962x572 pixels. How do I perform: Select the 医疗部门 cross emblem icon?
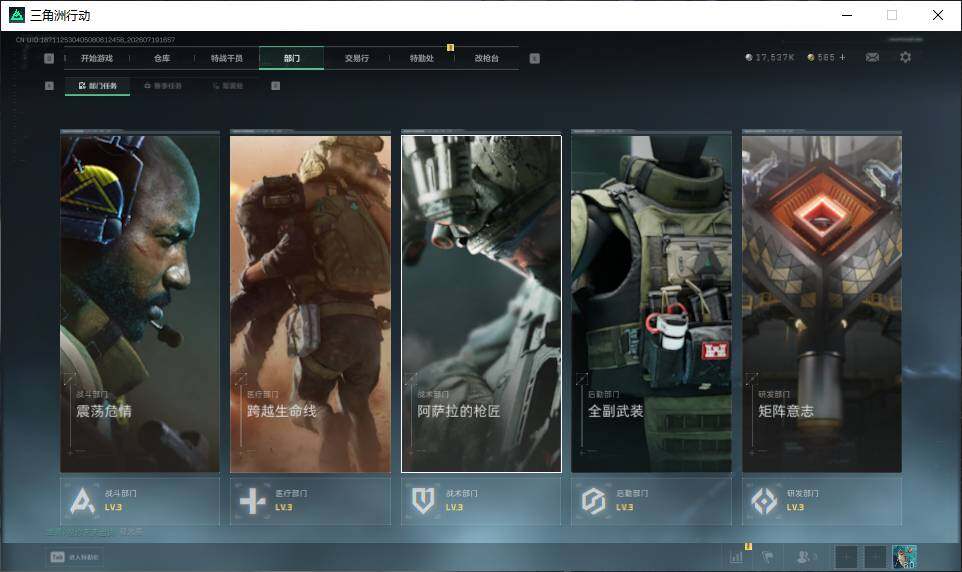pyautogui.click(x=253, y=501)
